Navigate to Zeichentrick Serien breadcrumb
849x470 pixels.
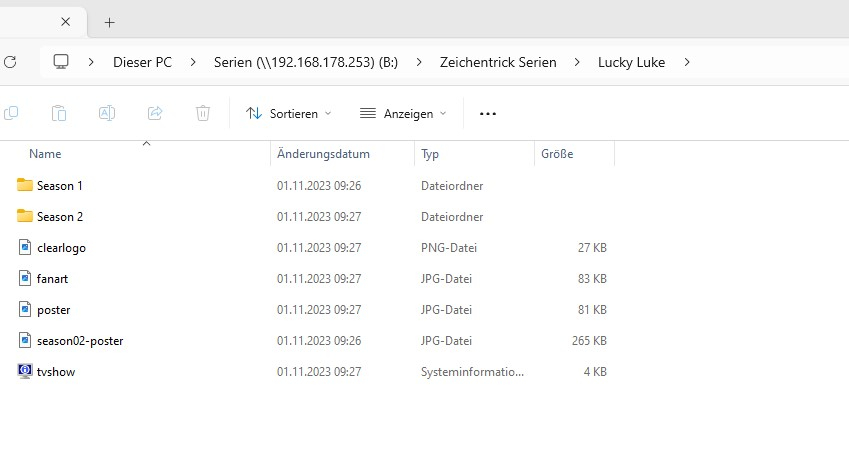(498, 62)
